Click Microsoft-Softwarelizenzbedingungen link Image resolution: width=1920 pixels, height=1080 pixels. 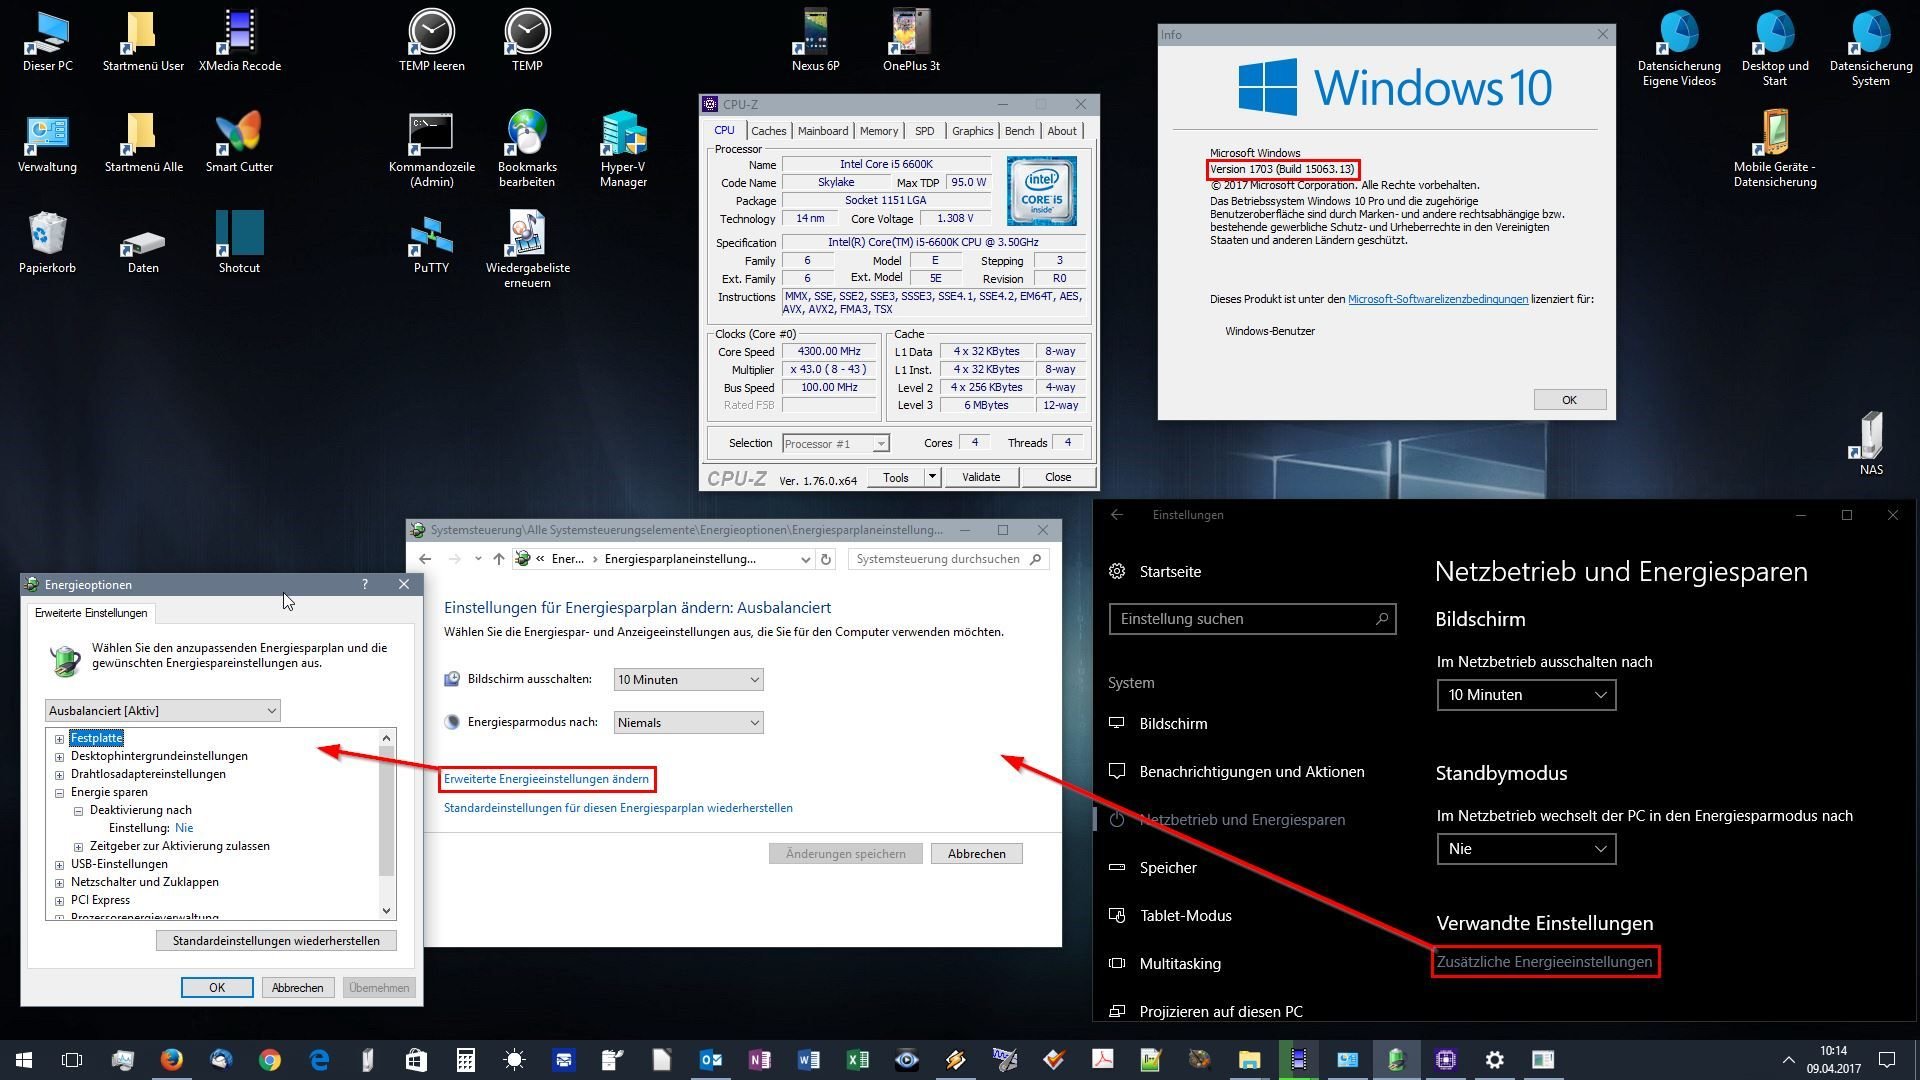pos(1437,299)
